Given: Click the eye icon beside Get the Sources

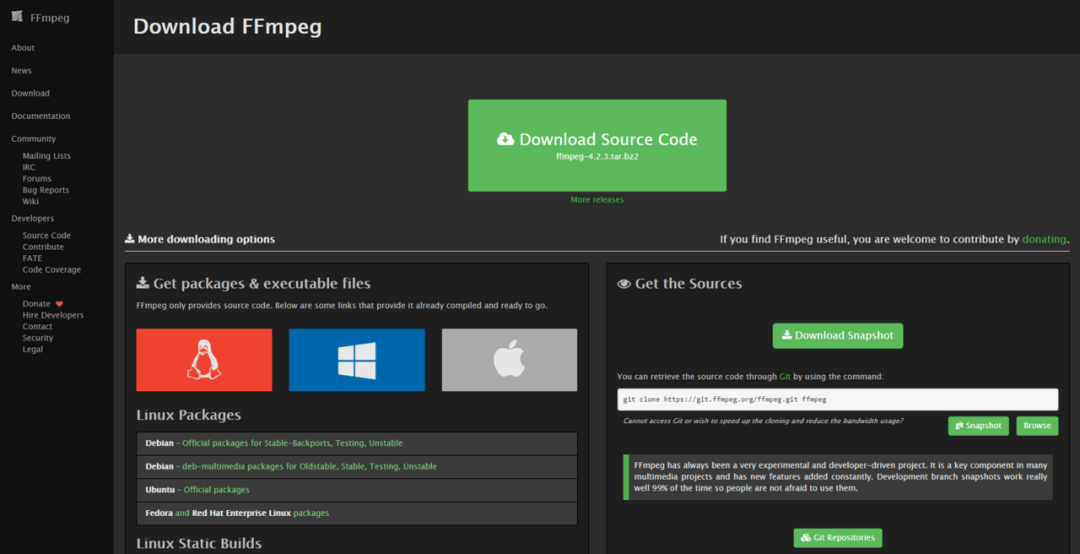Looking at the screenshot, I should pos(624,284).
